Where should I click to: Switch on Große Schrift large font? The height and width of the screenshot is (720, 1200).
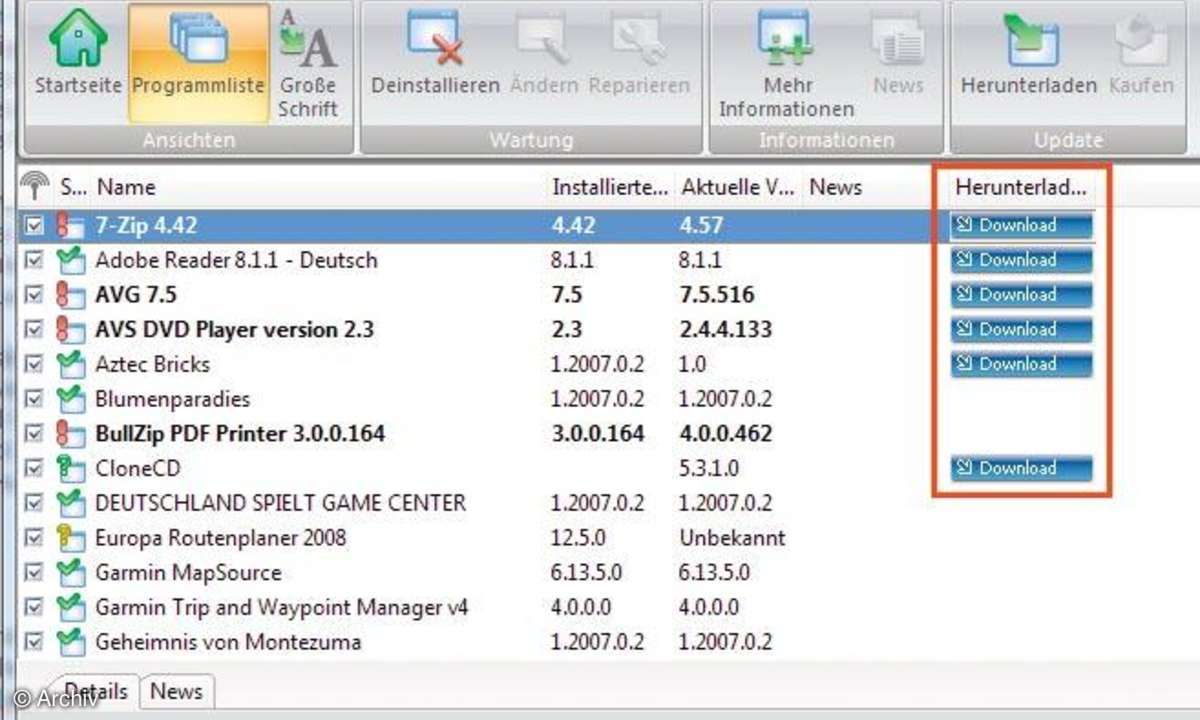coord(307,62)
